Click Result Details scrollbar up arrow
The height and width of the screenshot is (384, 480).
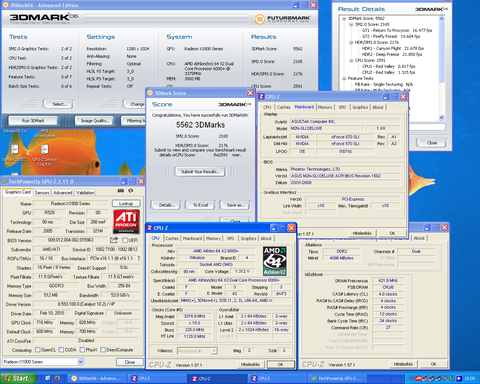[x=442, y=19]
